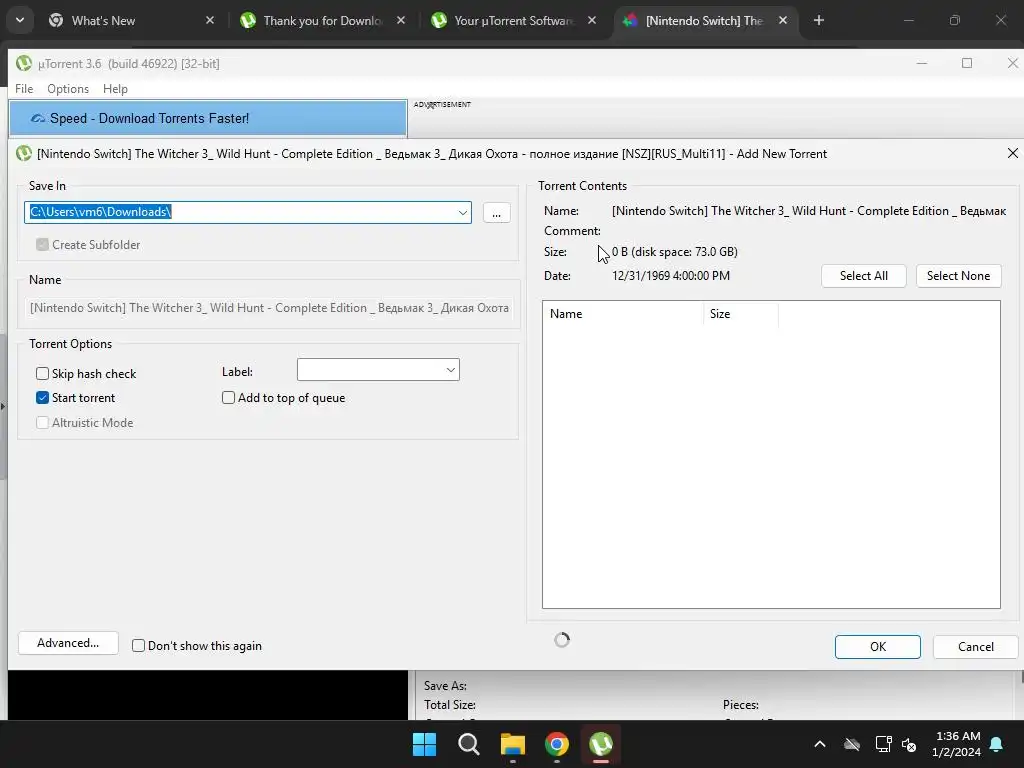
Task: Open network status tray icon
Action: pos(884,744)
